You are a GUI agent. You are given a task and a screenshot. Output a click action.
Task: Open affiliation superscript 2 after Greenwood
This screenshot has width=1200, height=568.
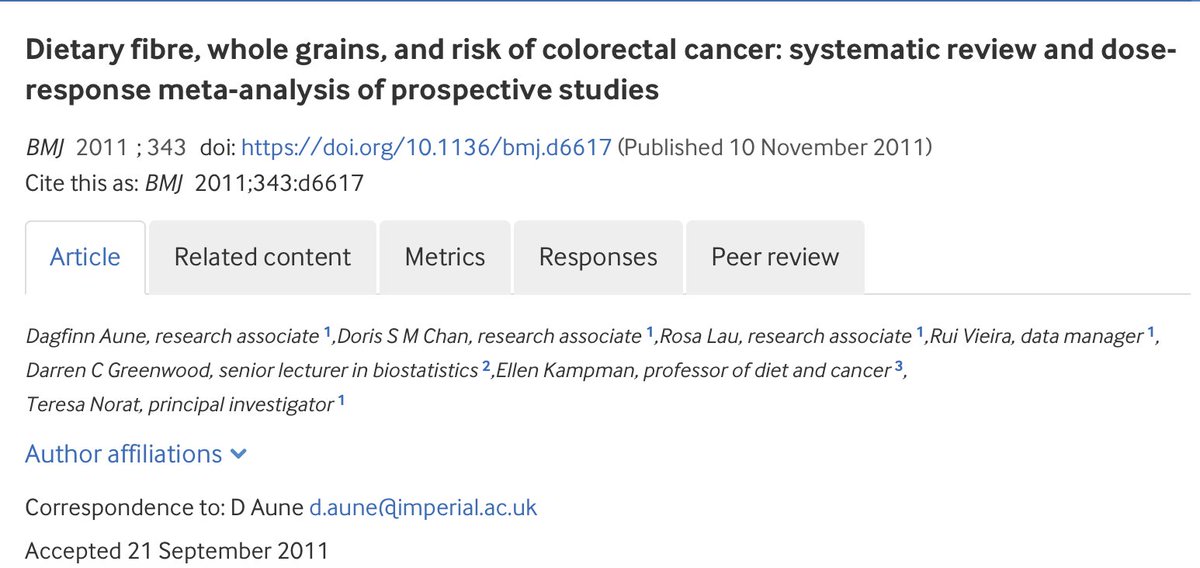(486, 367)
